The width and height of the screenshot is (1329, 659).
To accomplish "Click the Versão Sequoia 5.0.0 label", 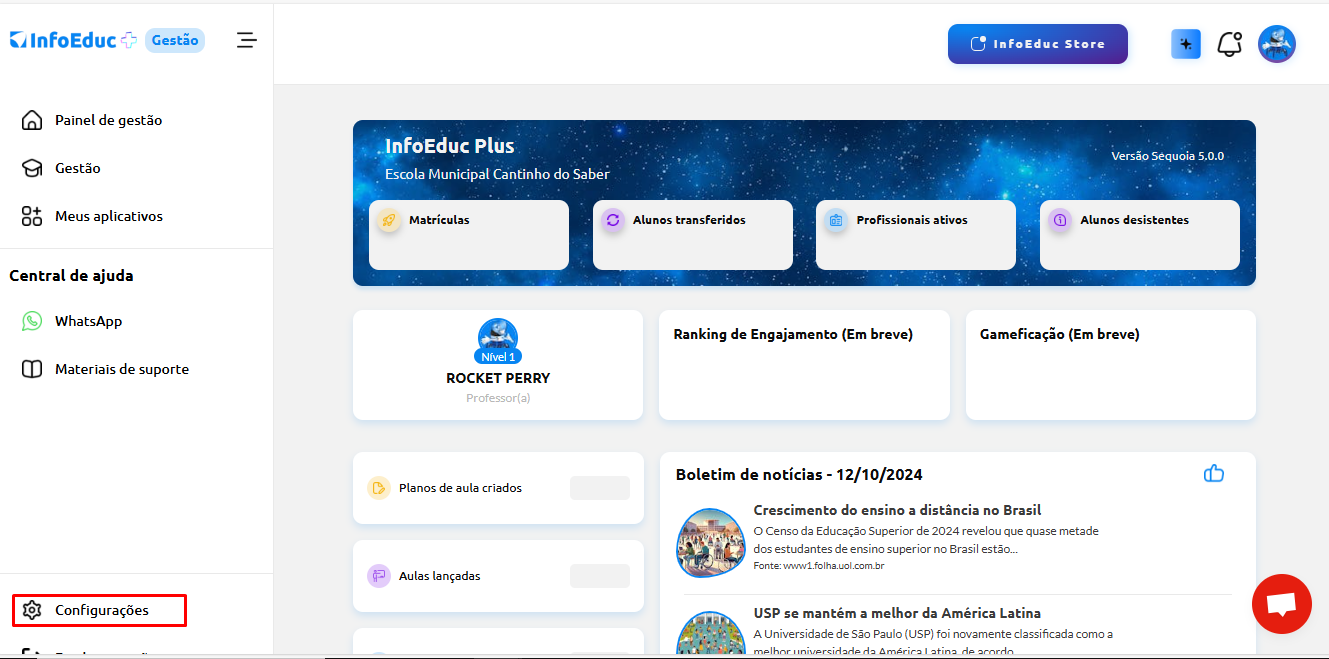I will (x=1168, y=156).
